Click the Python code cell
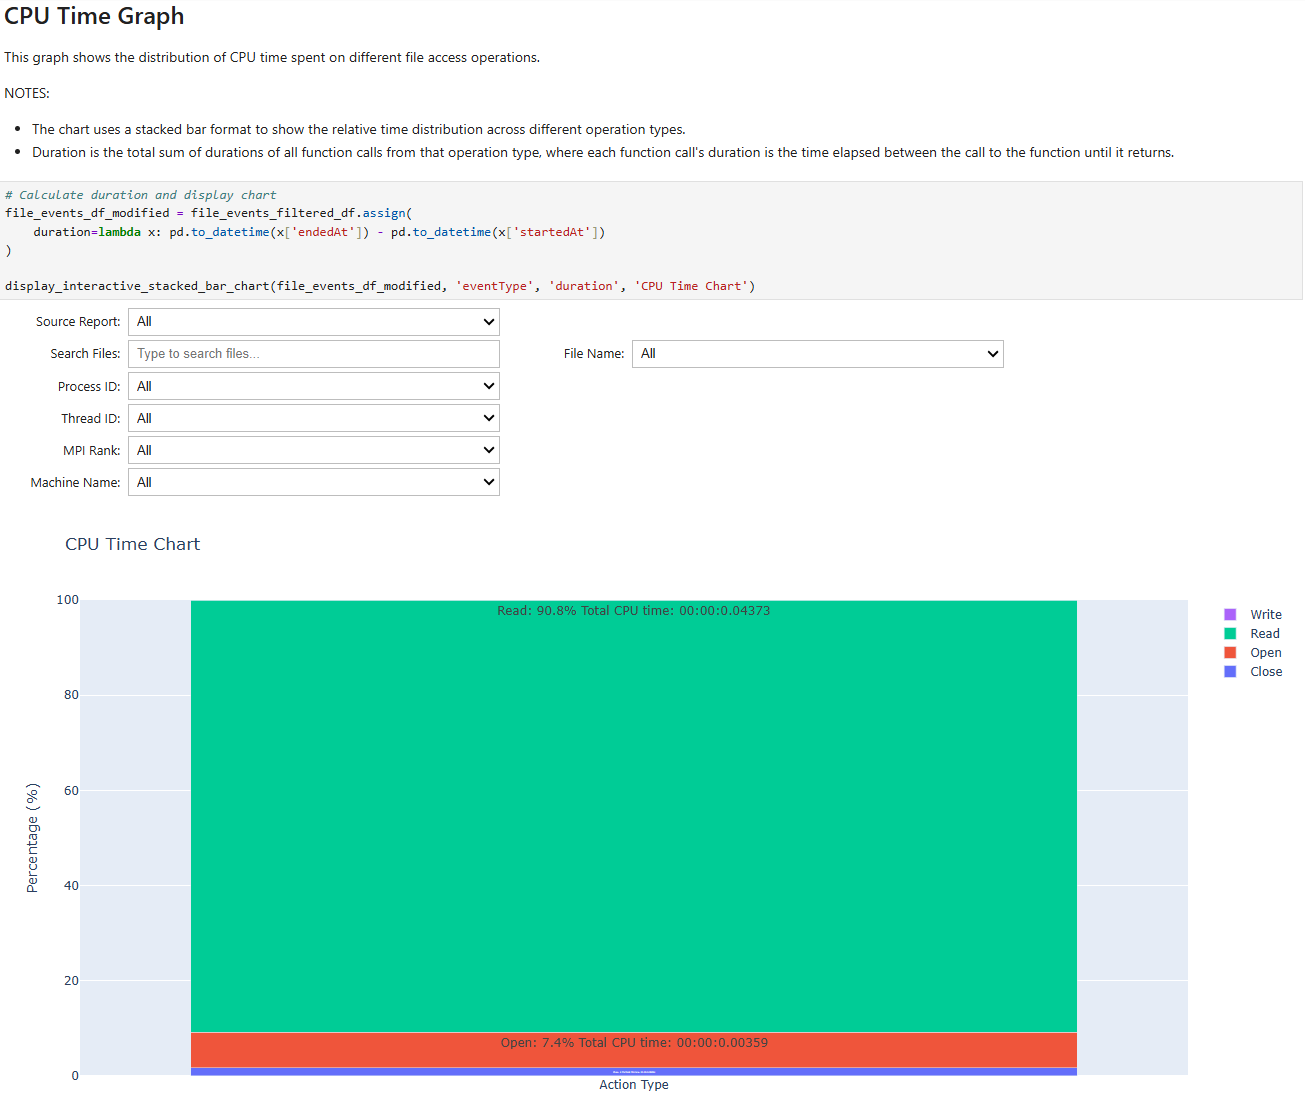1305x1097 pixels. (400, 240)
